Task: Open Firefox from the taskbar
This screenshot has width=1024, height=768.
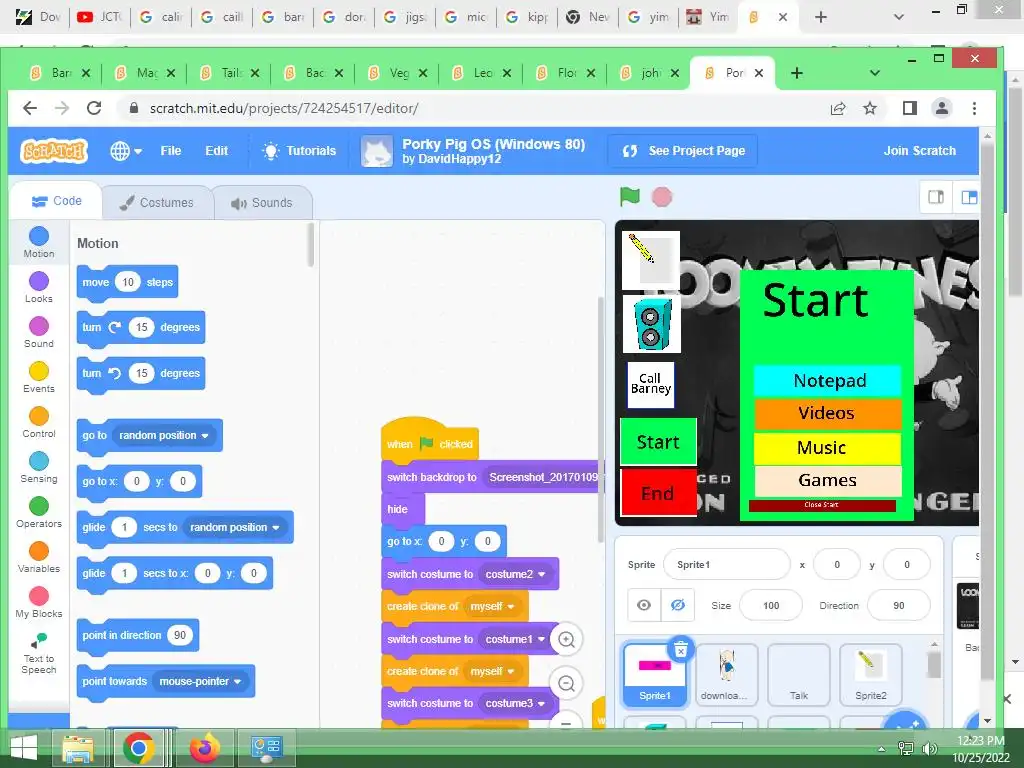Action: [x=204, y=748]
